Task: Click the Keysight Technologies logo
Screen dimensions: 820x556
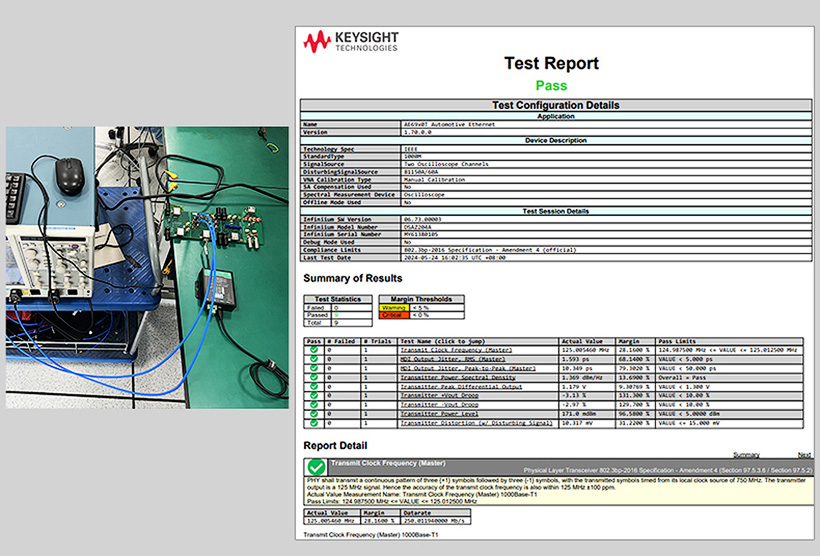Action: click(352, 41)
